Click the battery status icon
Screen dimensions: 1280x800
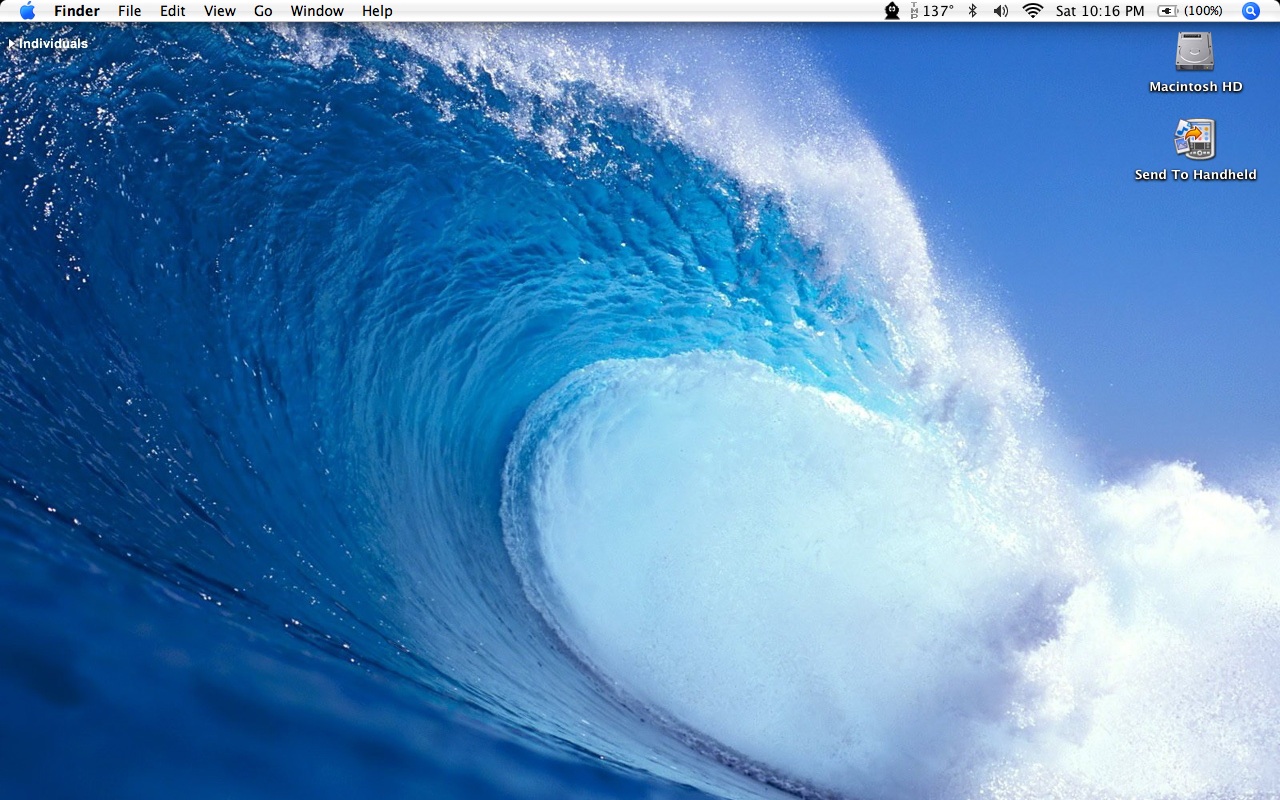(1166, 11)
